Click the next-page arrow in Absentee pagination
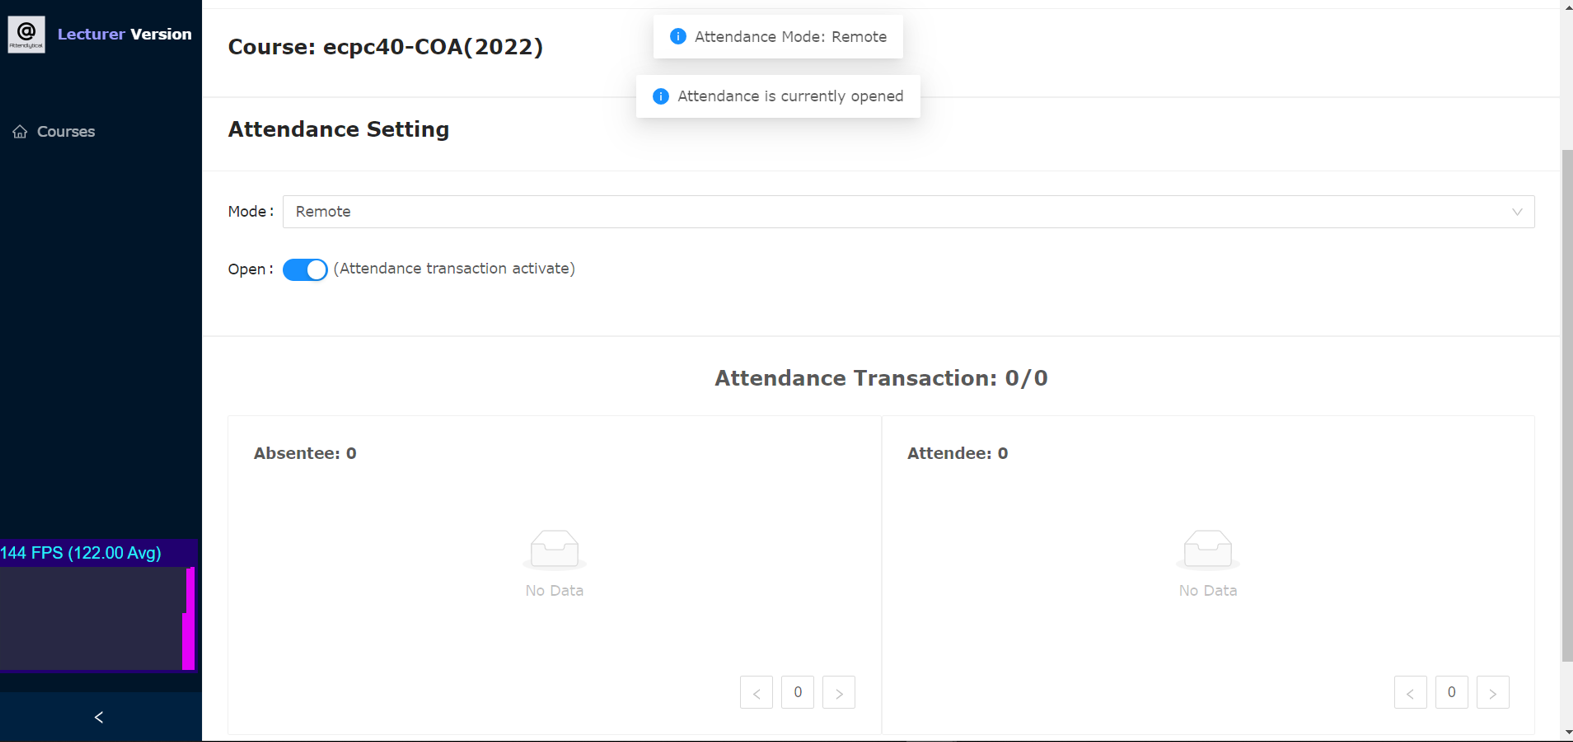This screenshot has height=742, width=1573. (x=839, y=692)
